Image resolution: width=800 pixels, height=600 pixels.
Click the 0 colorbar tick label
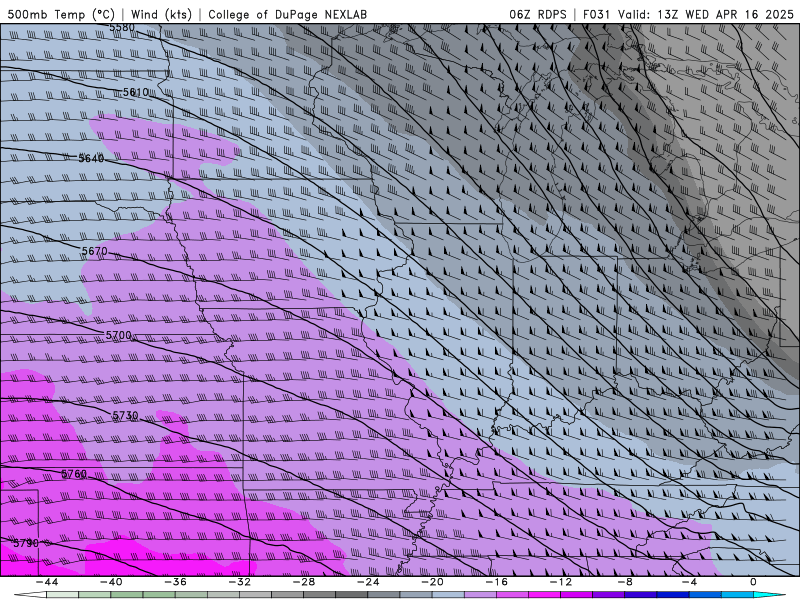point(753,582)
